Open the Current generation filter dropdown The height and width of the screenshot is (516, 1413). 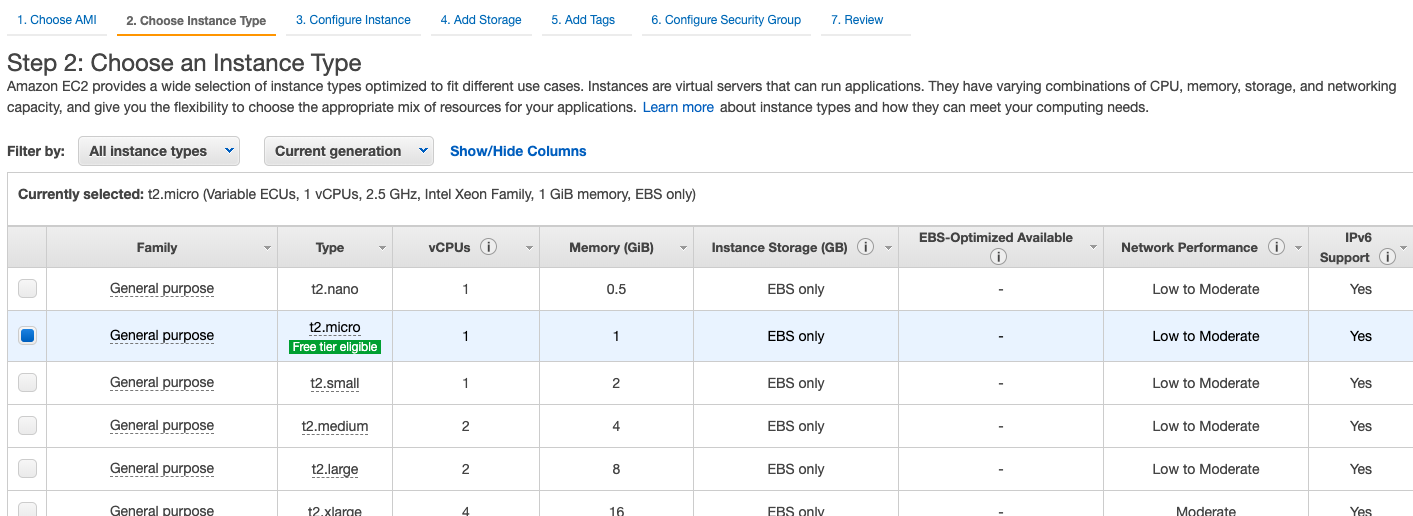pos(348,151)
